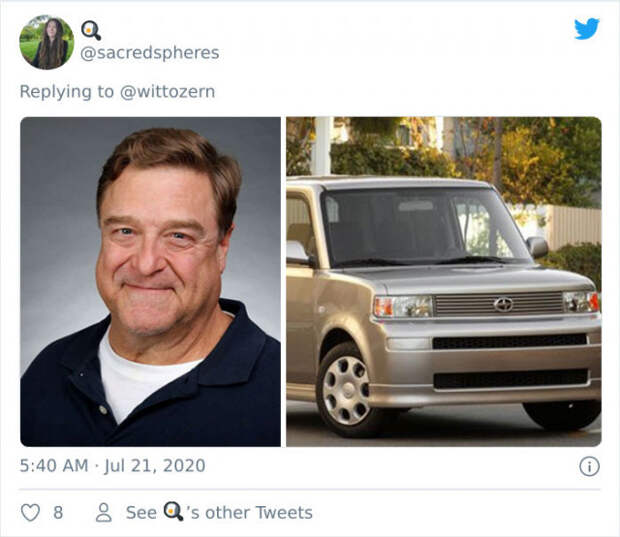Click the car's front wheel hubcap
Screen dimensions: 620x537
coord(346,390)
